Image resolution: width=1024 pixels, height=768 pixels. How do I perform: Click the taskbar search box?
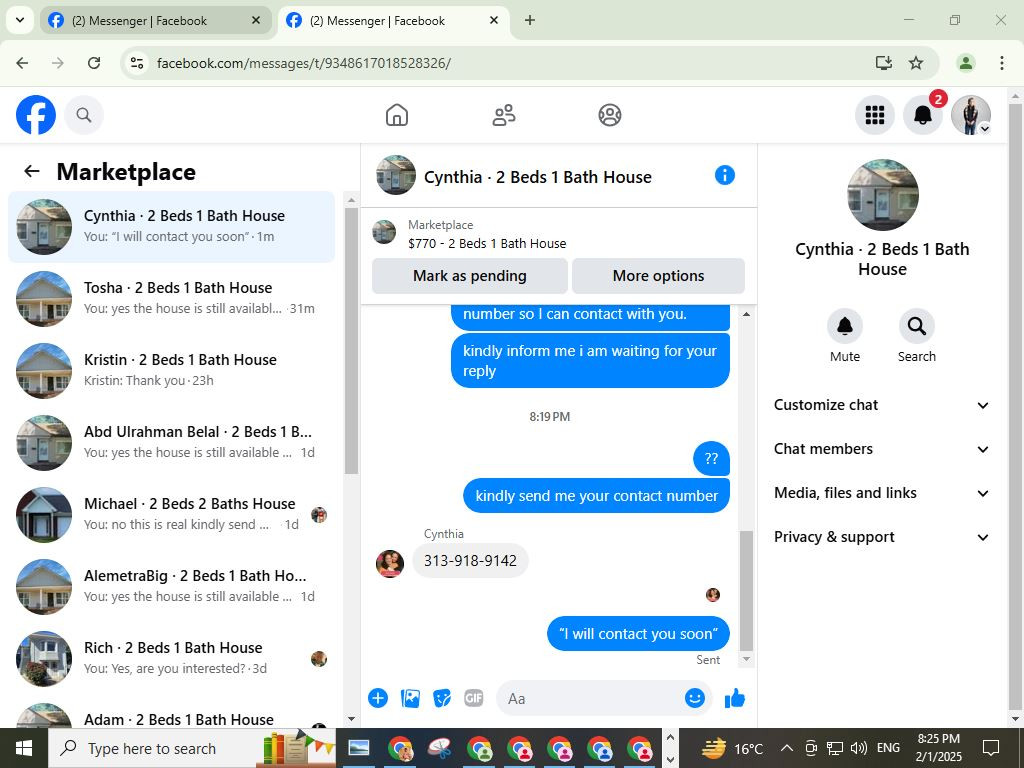click(x=192, y=748)
